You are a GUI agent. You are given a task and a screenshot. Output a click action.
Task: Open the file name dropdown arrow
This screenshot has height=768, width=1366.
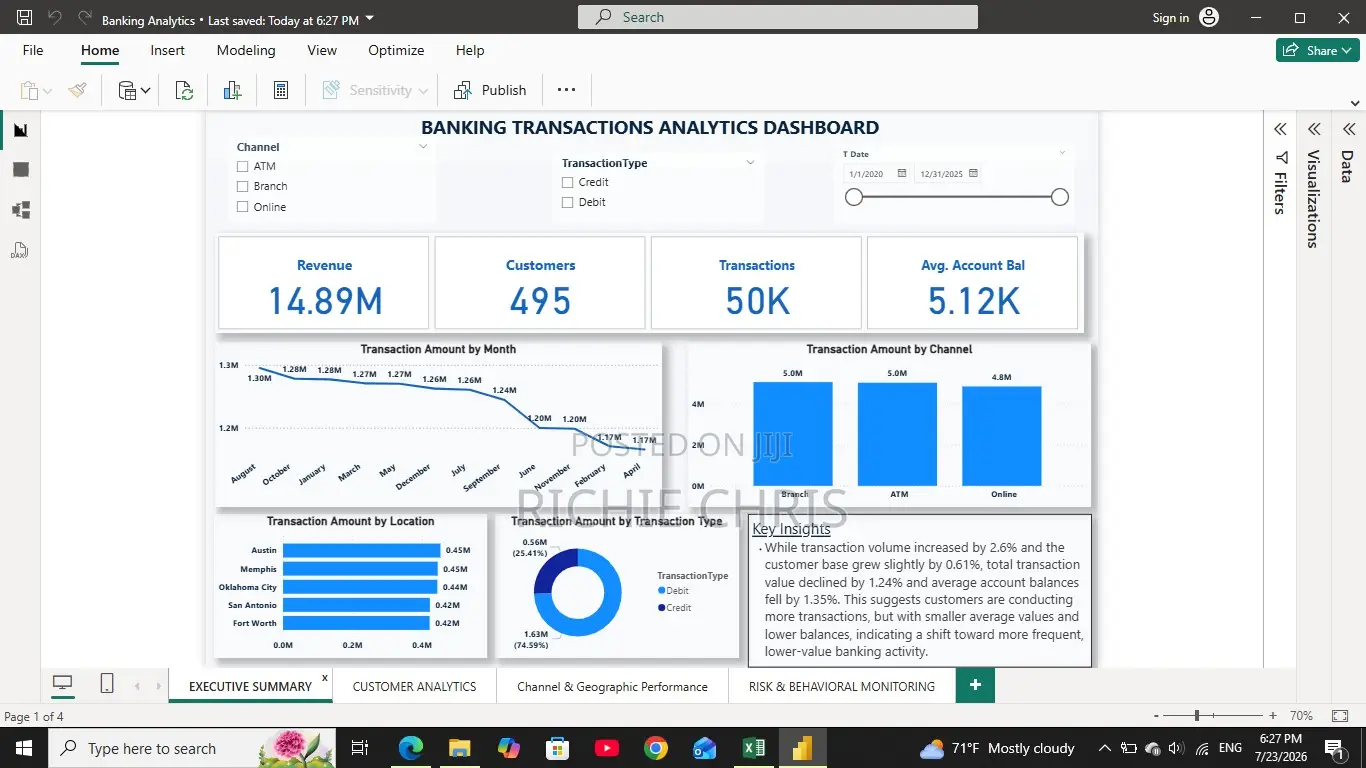370,19
